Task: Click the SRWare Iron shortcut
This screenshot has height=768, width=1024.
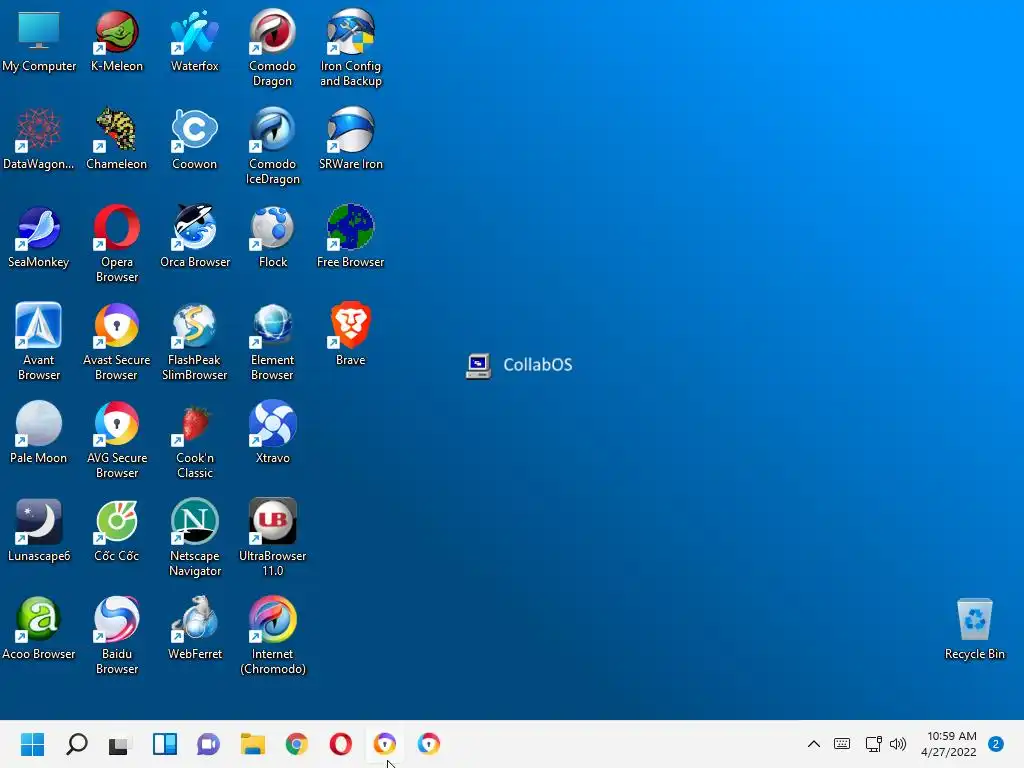Action: tap(351, 138)
